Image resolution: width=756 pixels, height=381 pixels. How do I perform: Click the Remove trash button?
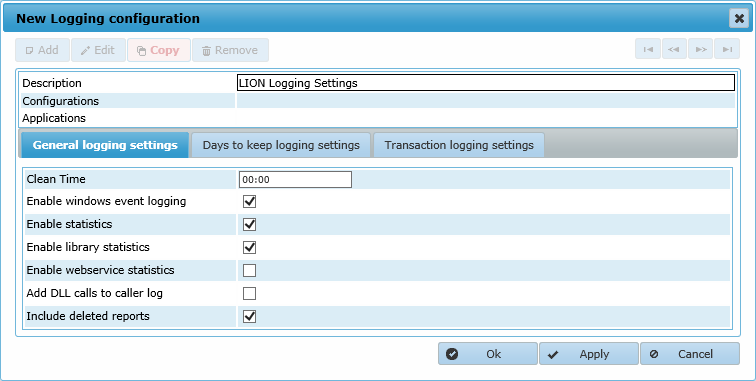click(230, 50)
